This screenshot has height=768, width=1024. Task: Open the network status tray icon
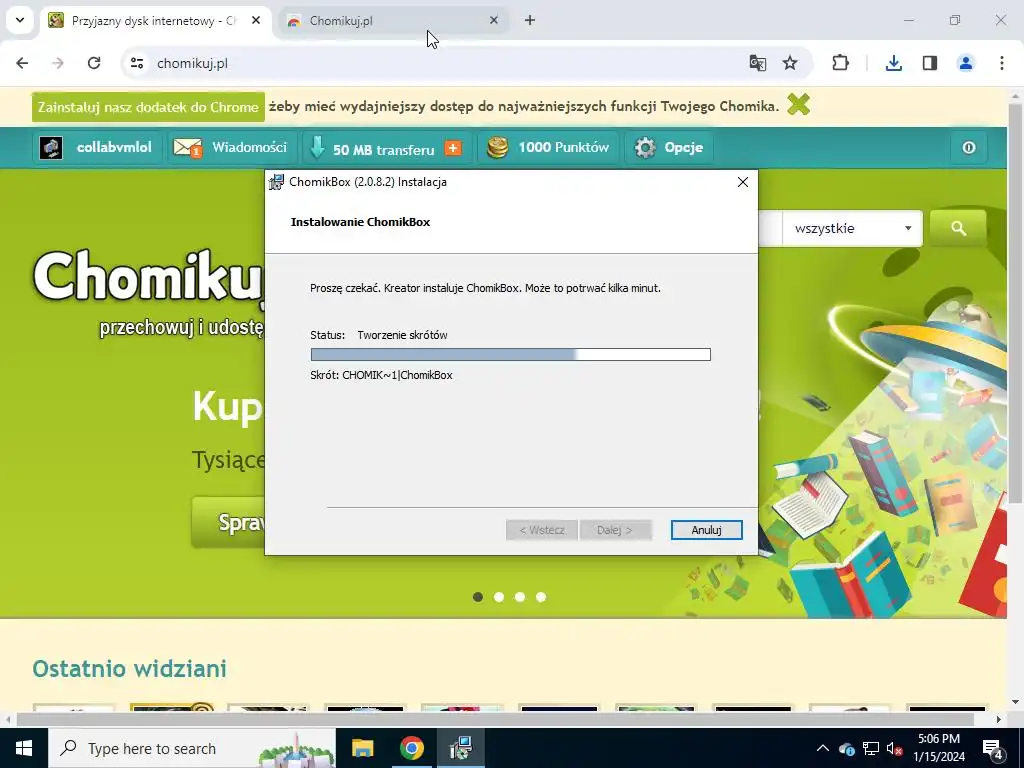click(871, 748)
